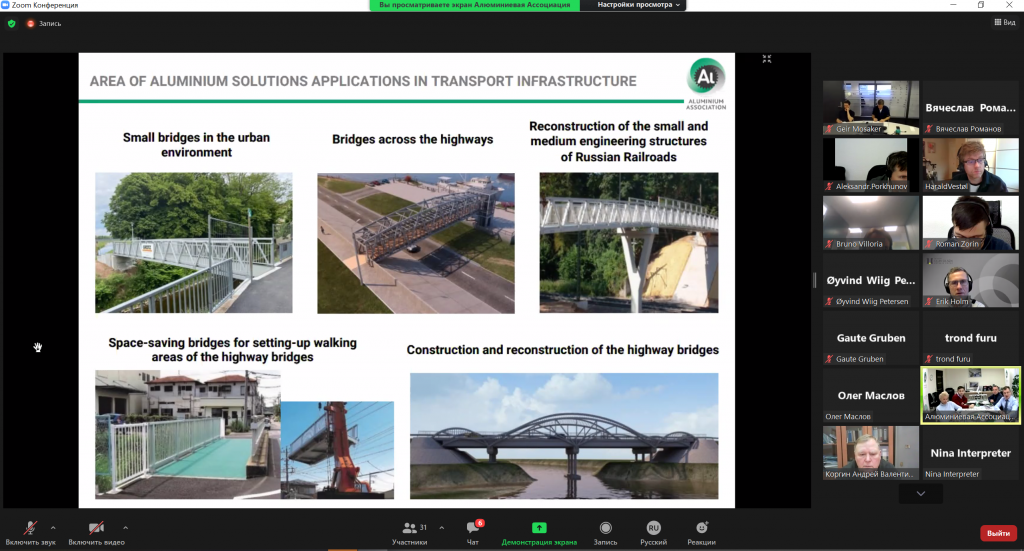This screenshot has height=551, width=1024.
Task: Select Erik Holm's video thumbnail
Action: pos(970,281)
